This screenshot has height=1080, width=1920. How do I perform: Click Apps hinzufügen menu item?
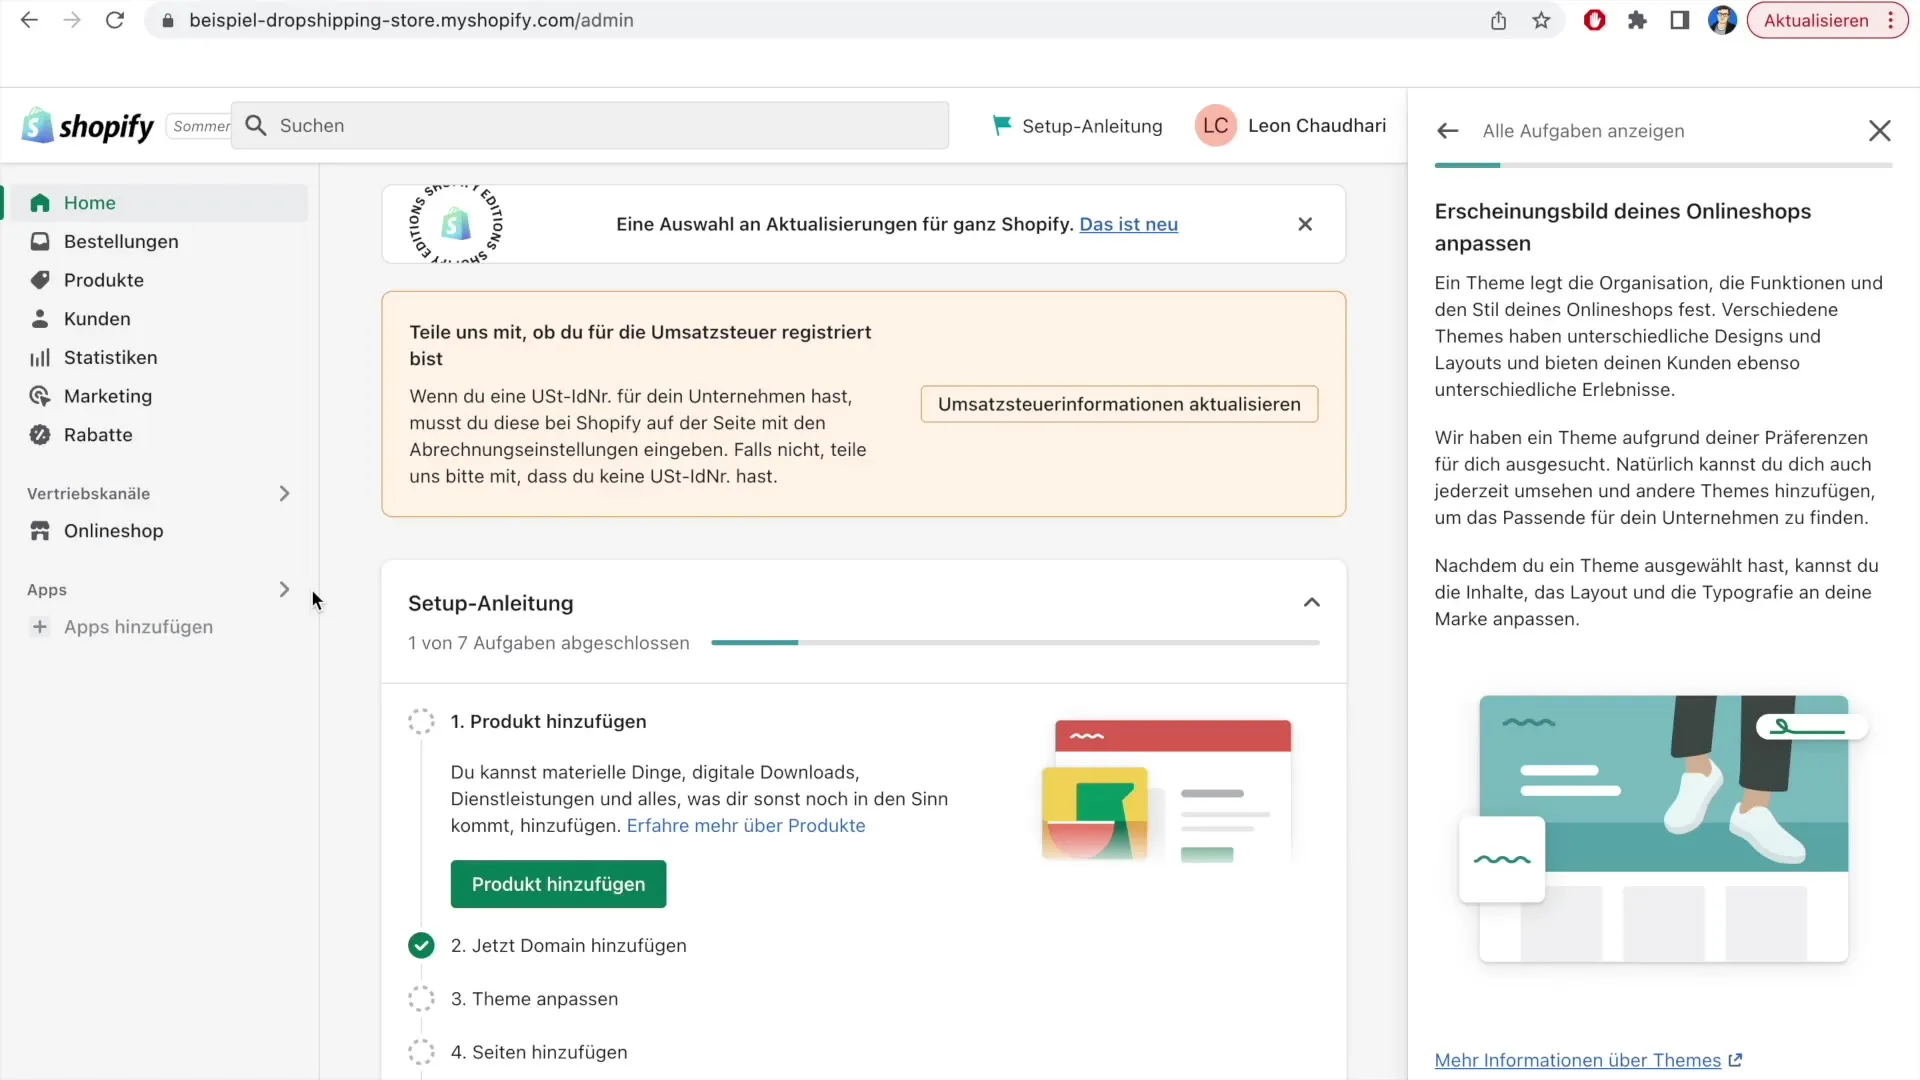click(137, 626)
